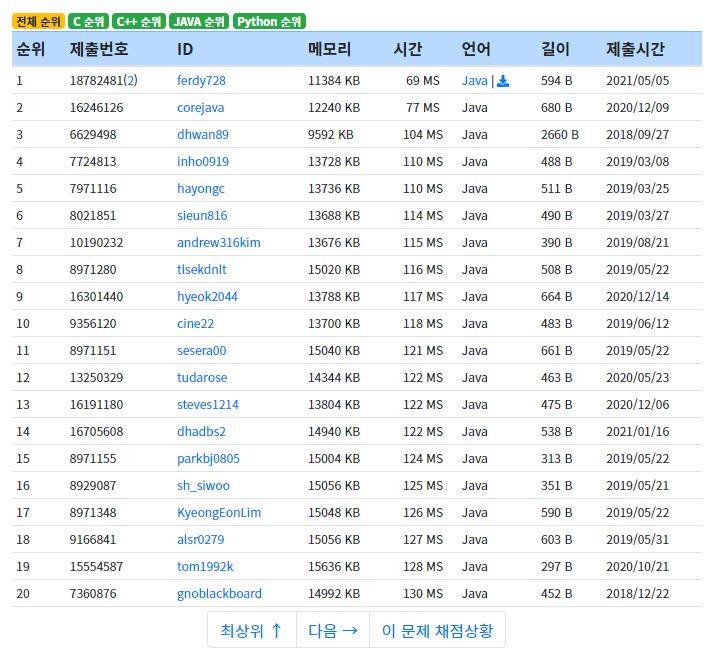This screenshot has height=651, width=718.
Task: Select the 전체 순위 tab
Action: coord(38,22)
